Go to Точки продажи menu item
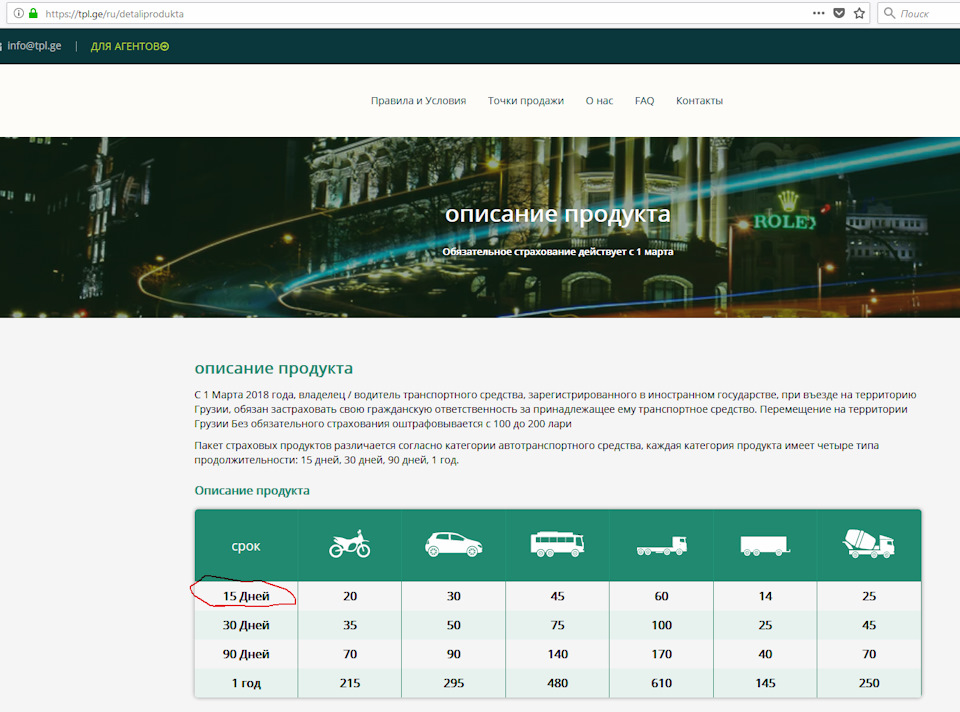 525,101
